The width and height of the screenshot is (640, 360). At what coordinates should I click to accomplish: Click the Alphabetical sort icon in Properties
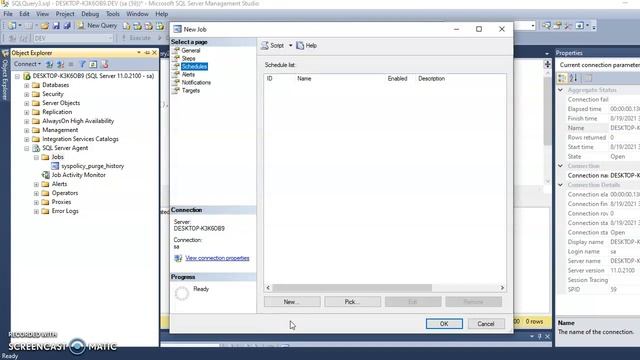point(573,78)
